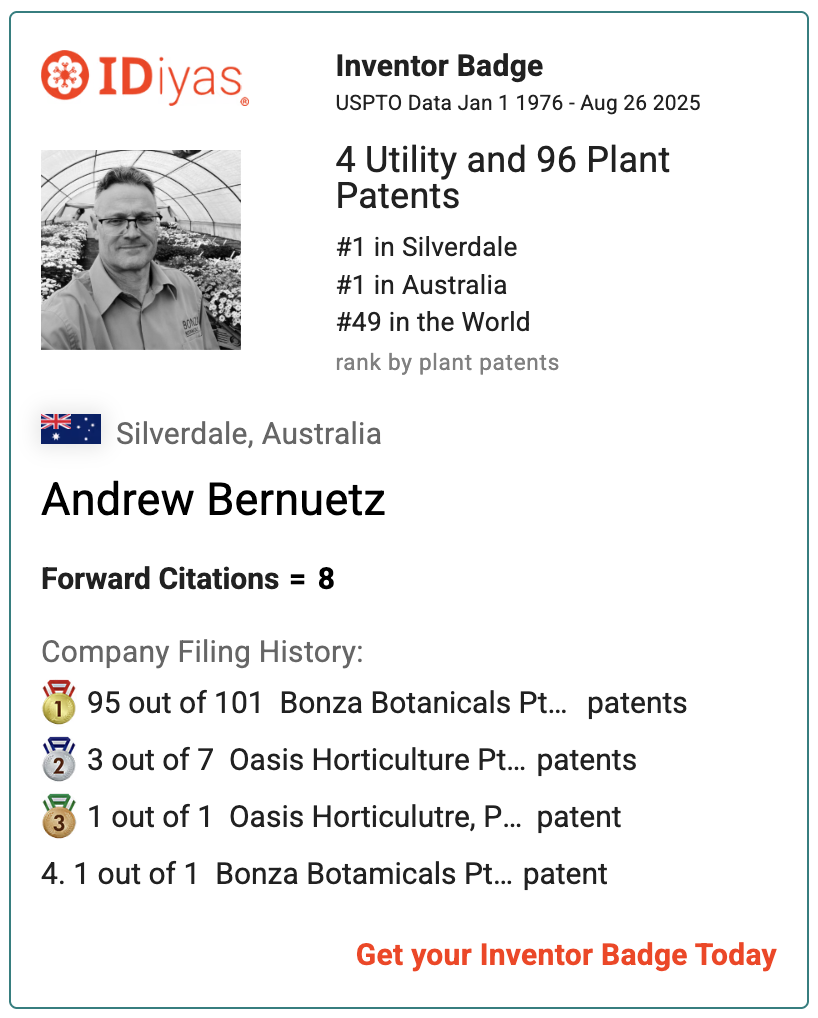This screenshot has height=1018, width=818.
Task: Click the '#1 in Silverdale' rank
Action: (427, 247)
